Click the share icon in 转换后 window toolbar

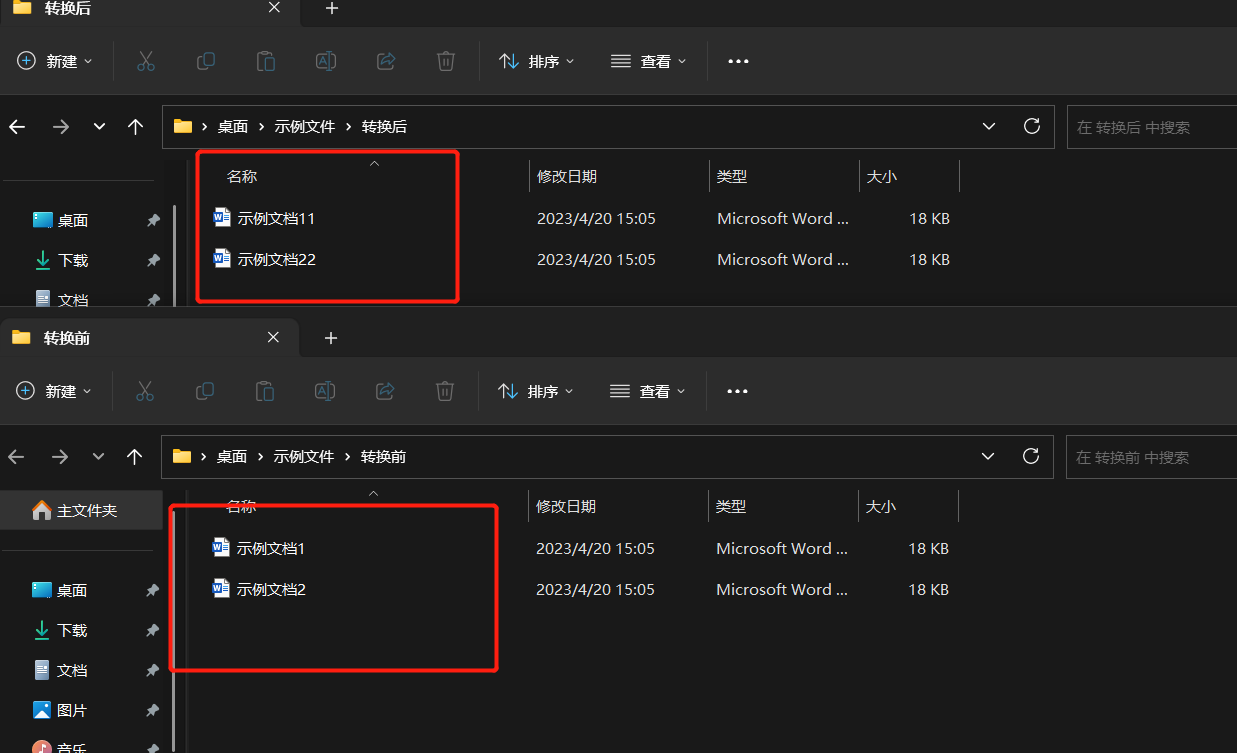386,61
